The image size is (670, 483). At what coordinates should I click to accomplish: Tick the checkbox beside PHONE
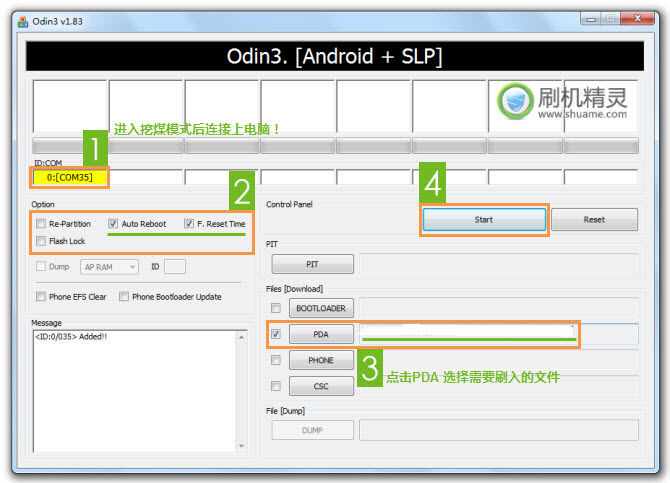click(x=276, y=360)
